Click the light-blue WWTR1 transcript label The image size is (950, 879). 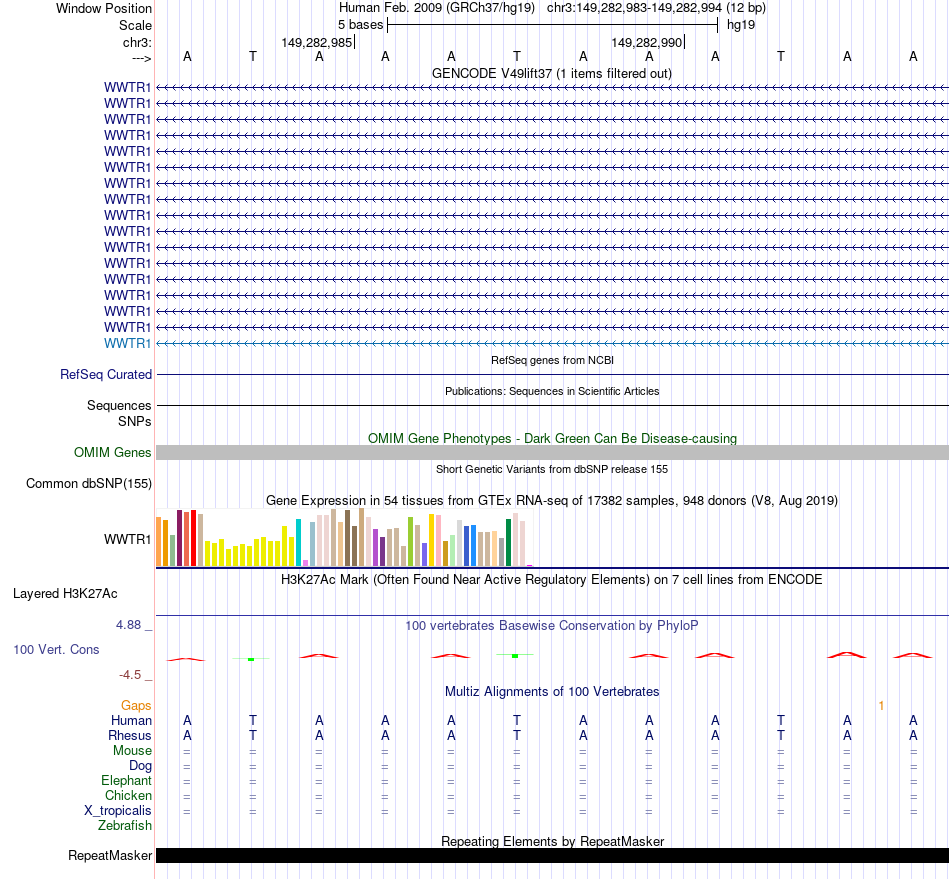pos(127,343)
